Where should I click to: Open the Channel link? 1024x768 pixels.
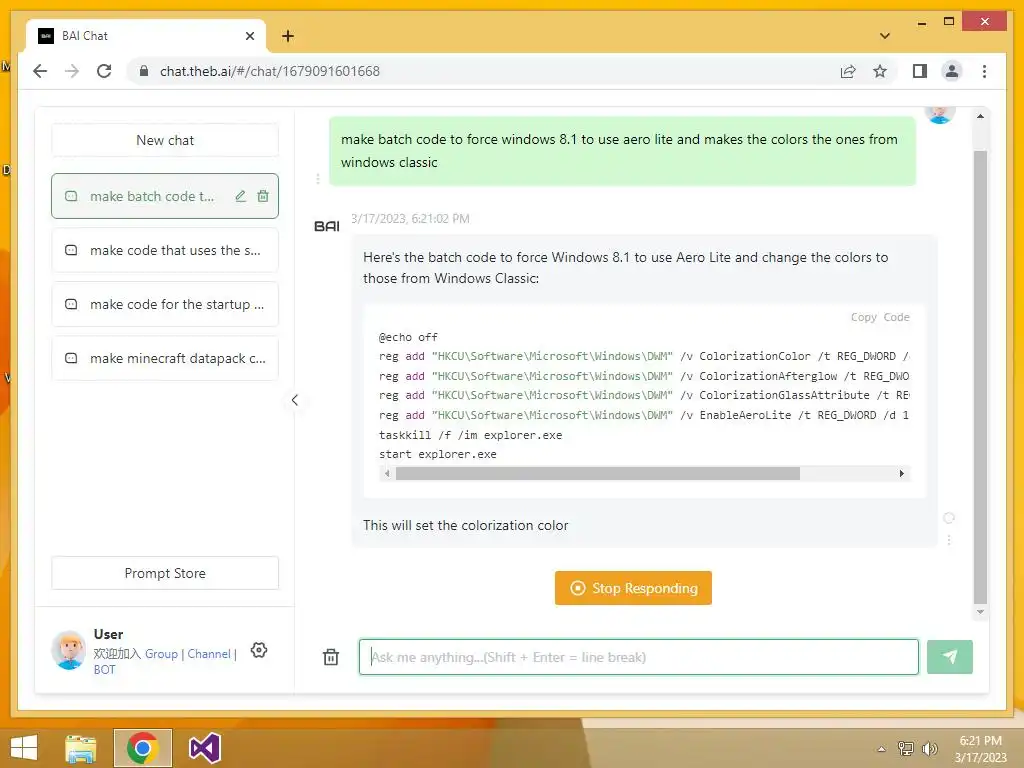pyautogui.click(x=209, y=654)
